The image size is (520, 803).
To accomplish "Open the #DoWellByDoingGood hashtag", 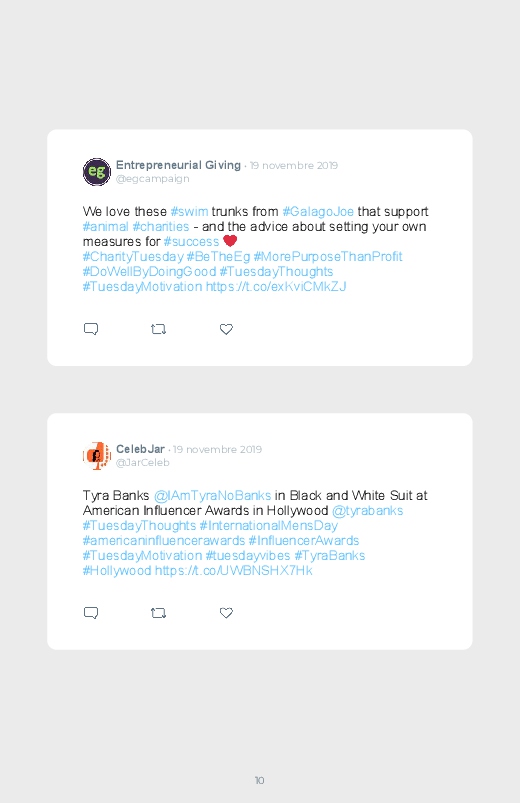I will tap(149, 271).
